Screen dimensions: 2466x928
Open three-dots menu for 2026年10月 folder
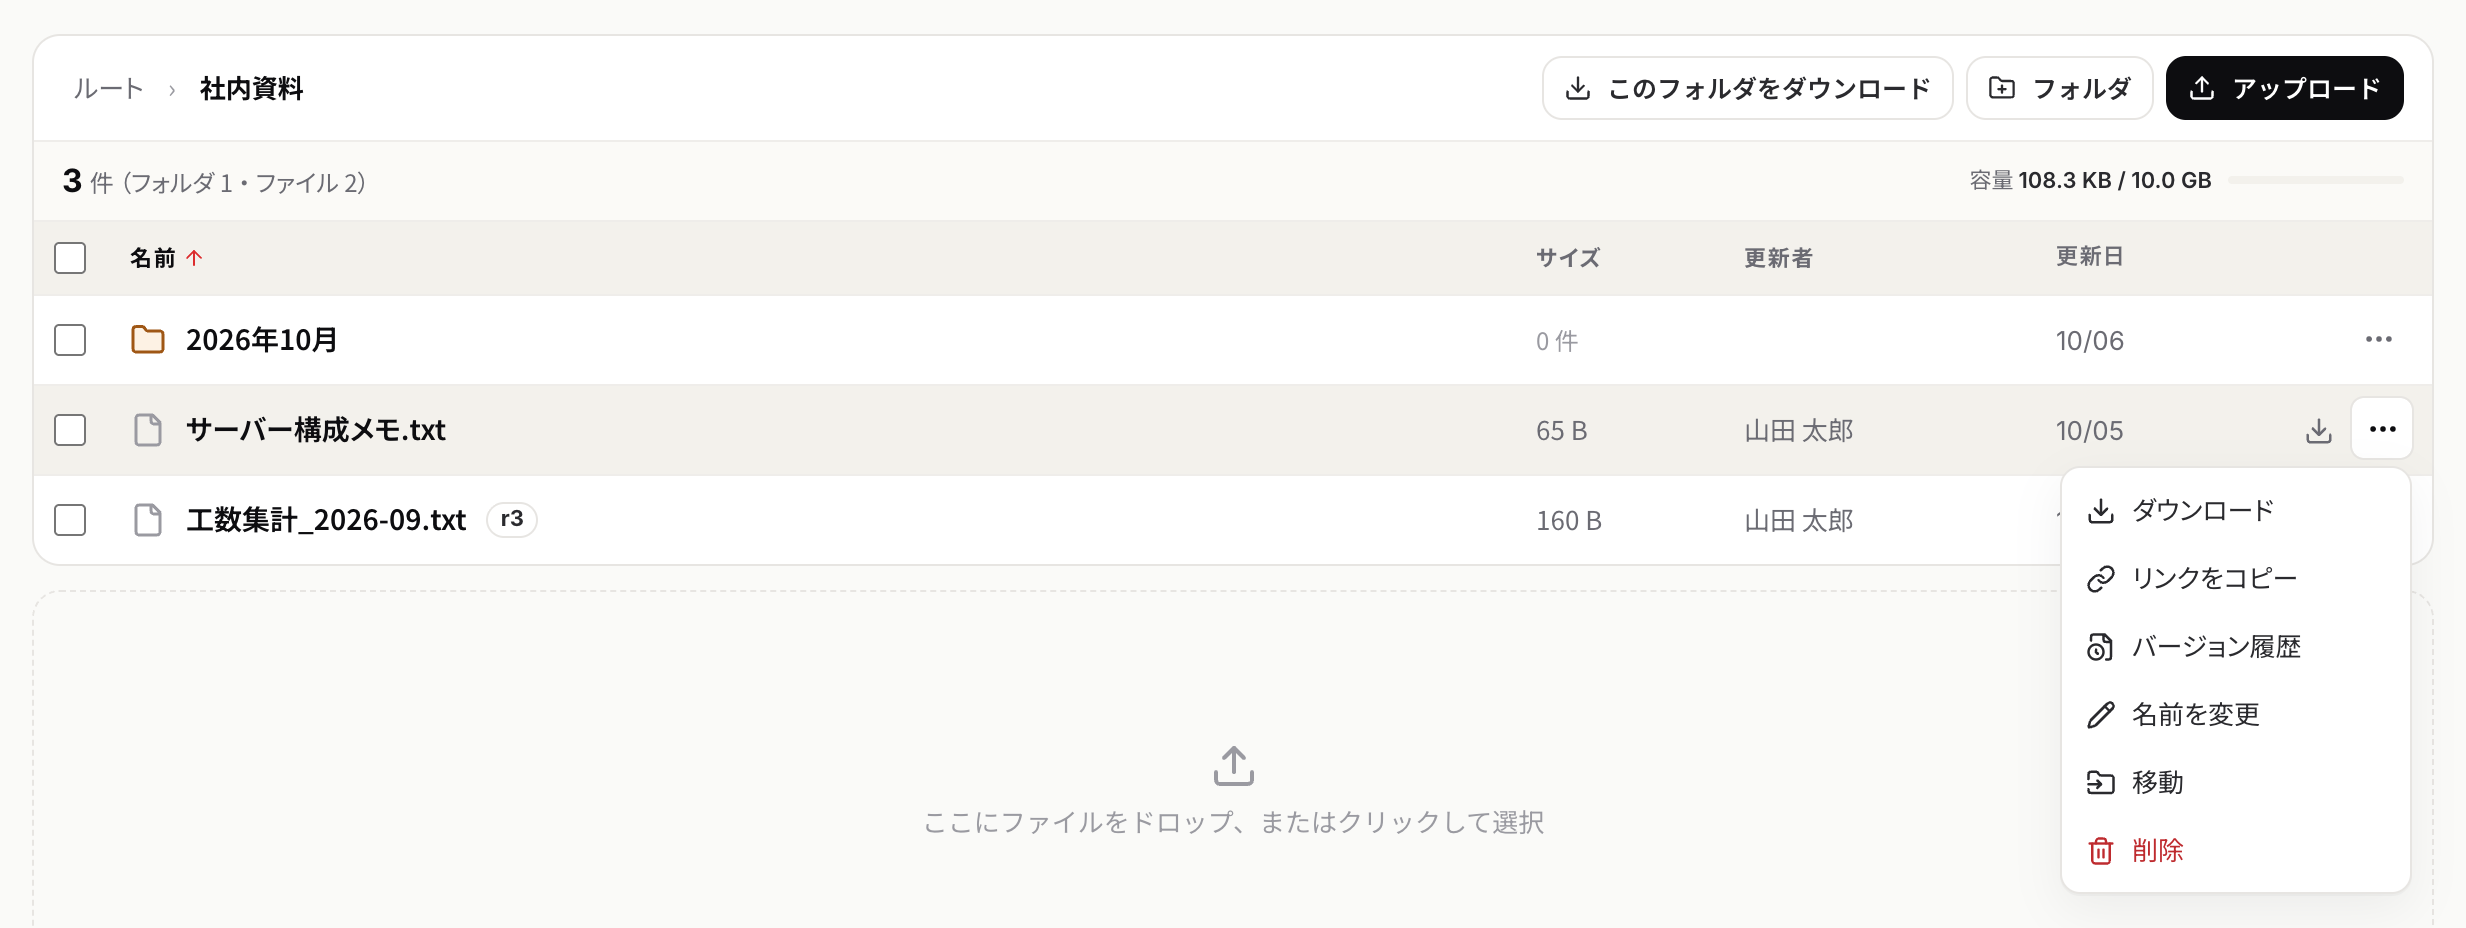click(2379, 340)
